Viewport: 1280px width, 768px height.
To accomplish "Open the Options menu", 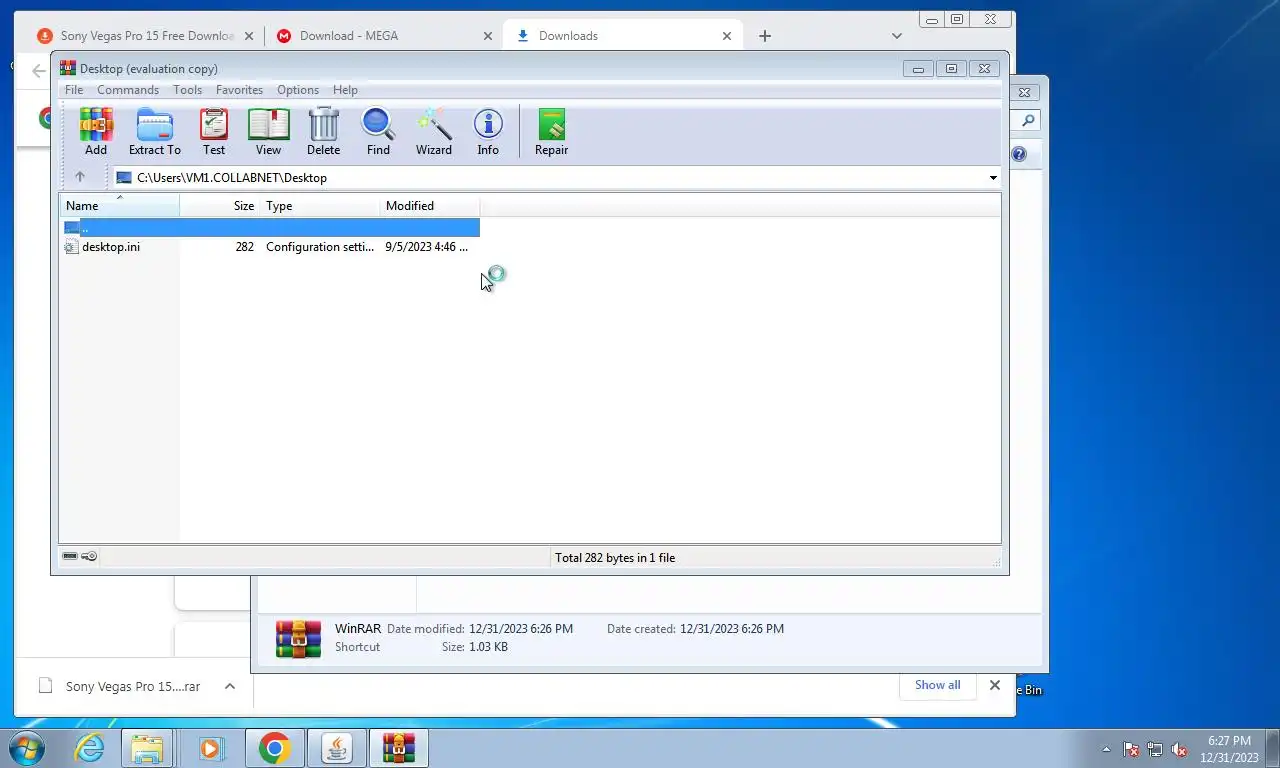I will [298, 90].
